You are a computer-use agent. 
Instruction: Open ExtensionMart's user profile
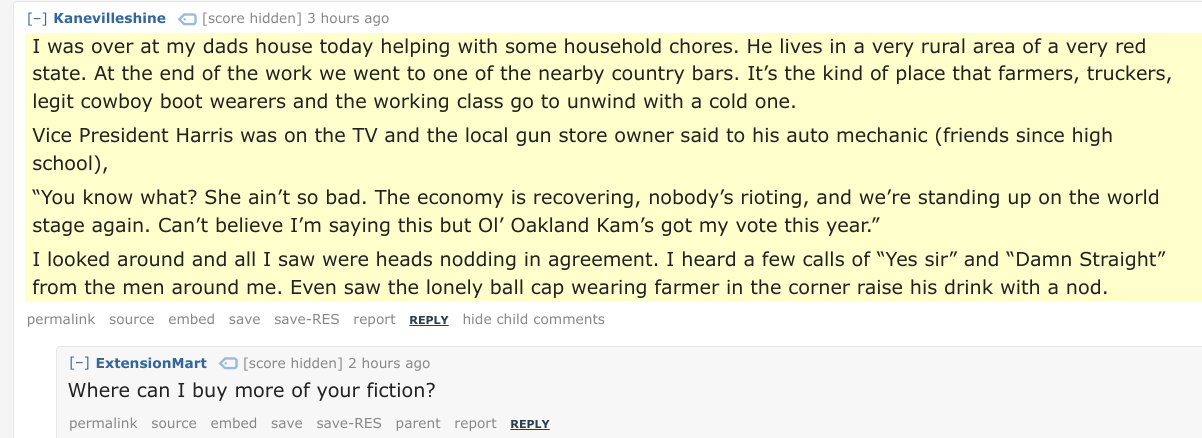(x=151, y=363)
